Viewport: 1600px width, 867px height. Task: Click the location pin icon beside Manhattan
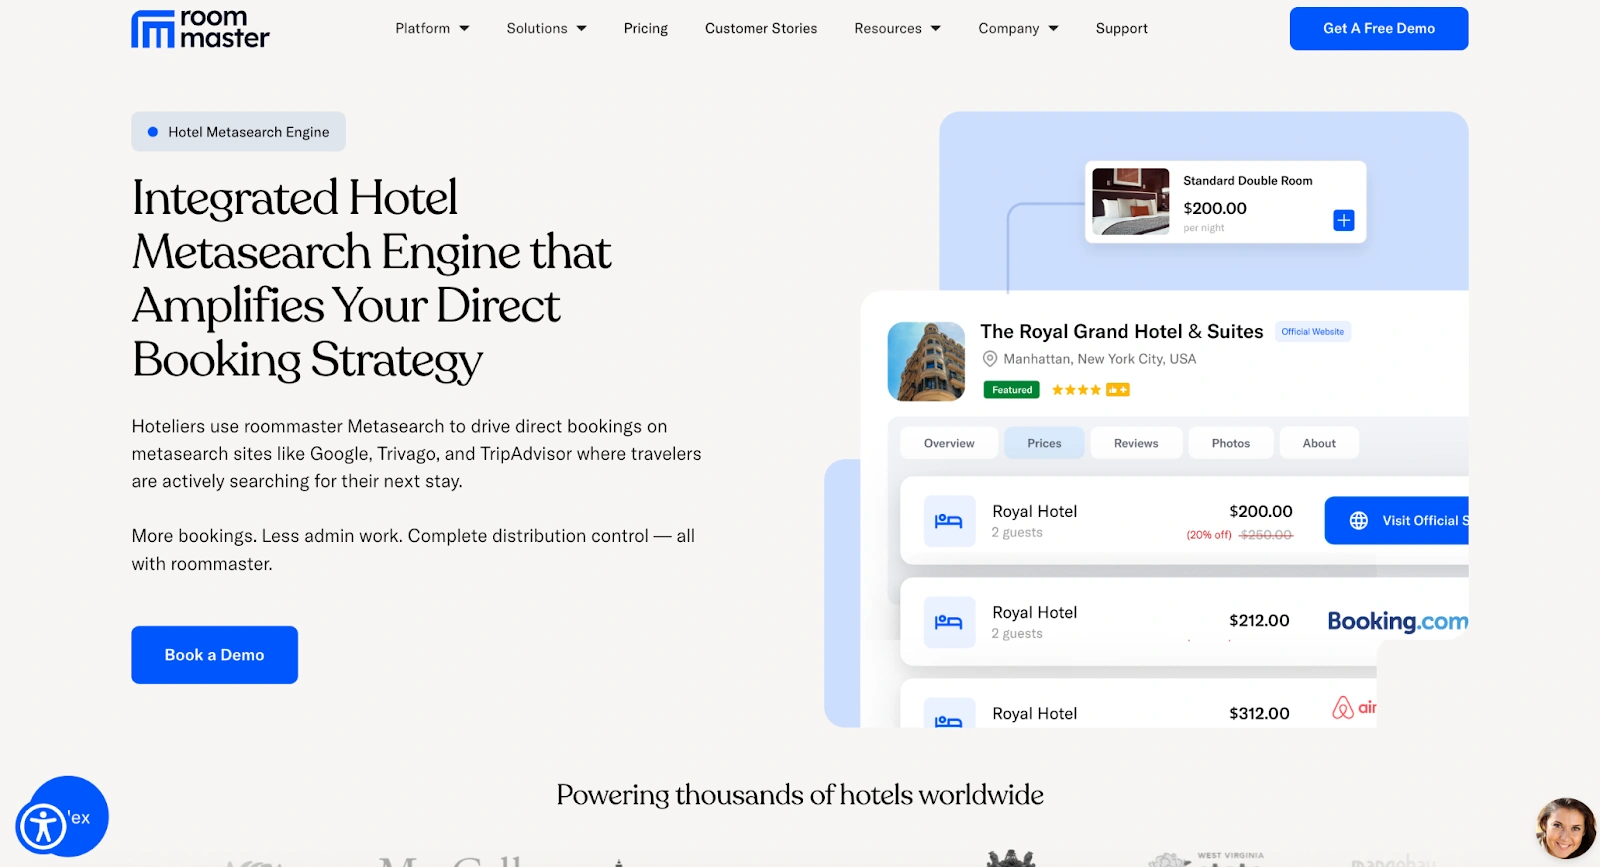tap(990, 359)
